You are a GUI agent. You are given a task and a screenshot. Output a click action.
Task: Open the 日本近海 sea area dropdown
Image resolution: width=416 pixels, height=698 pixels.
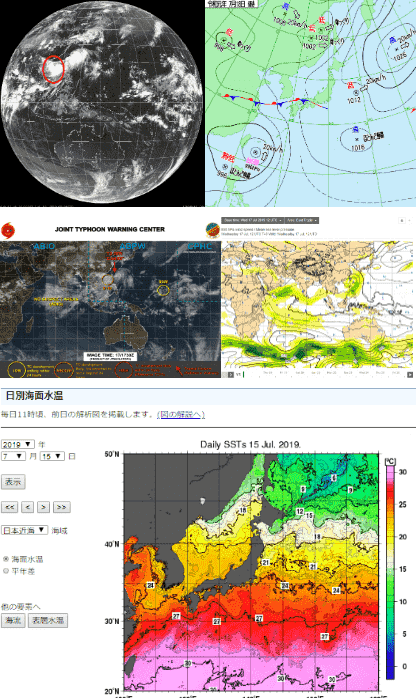(24, 530)
